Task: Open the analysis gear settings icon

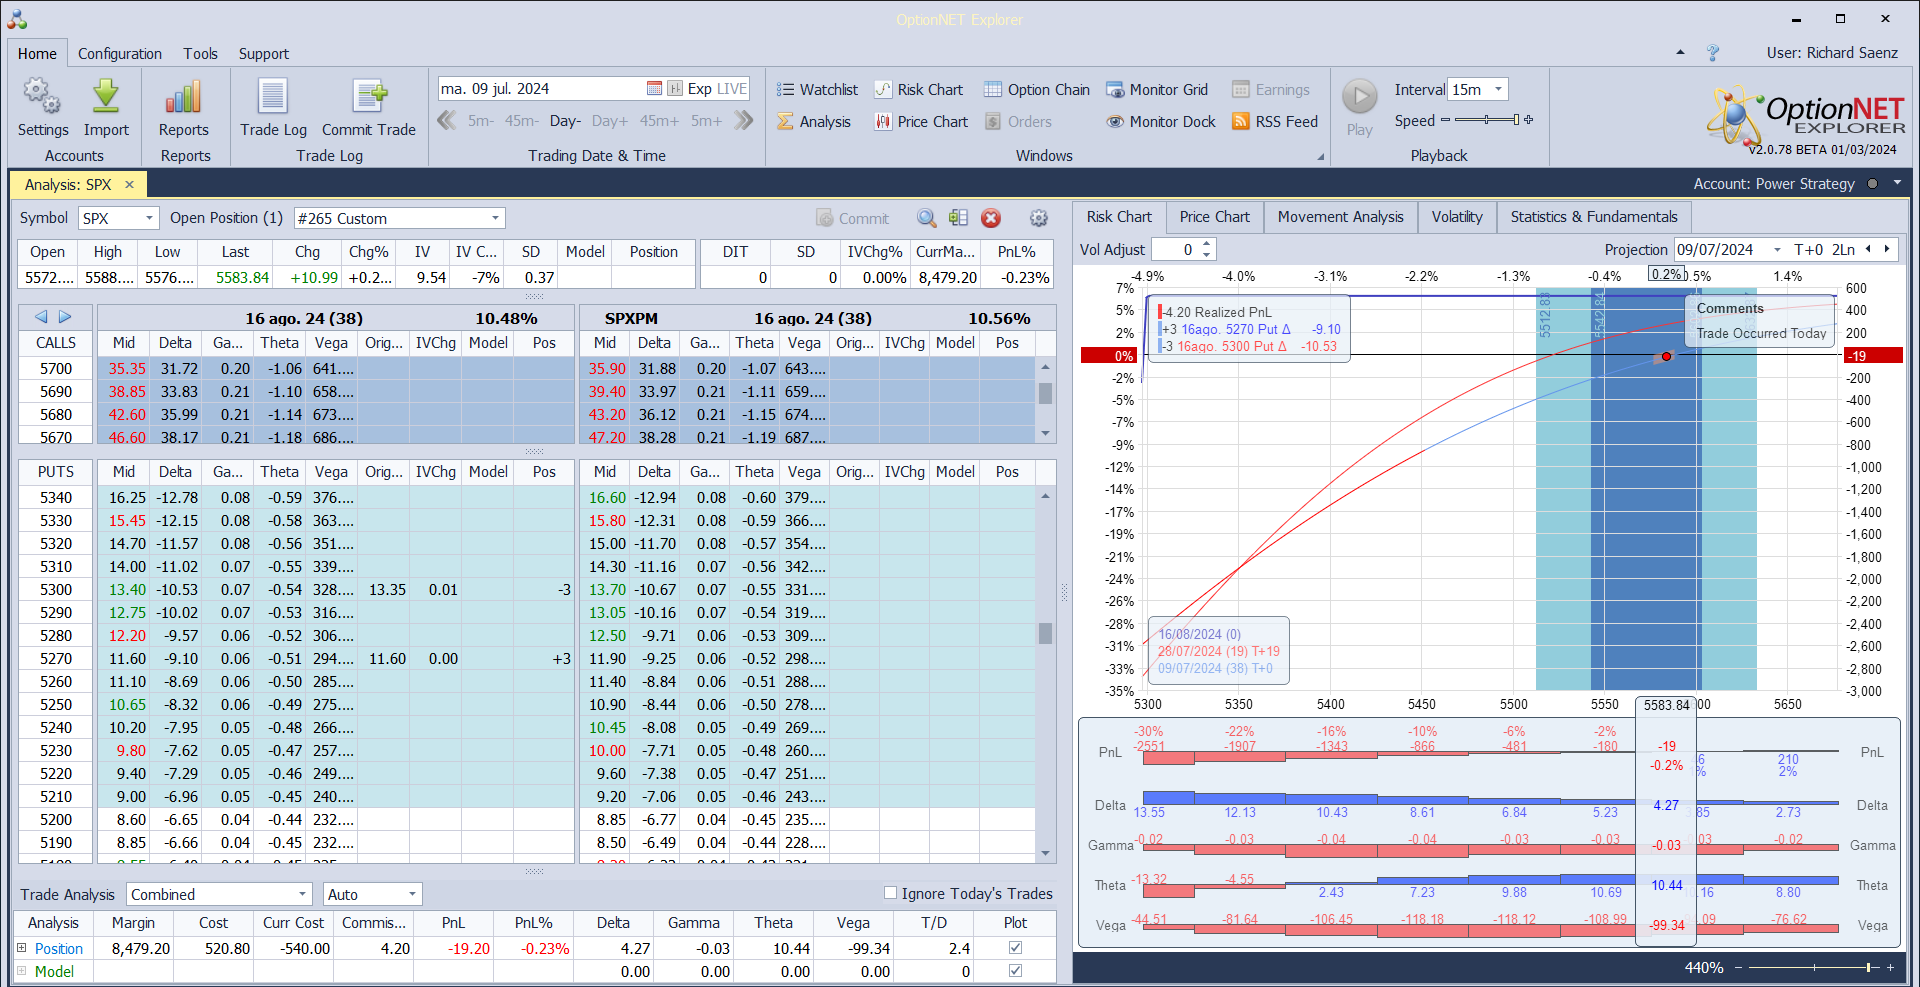Action: pos(1039,218)
